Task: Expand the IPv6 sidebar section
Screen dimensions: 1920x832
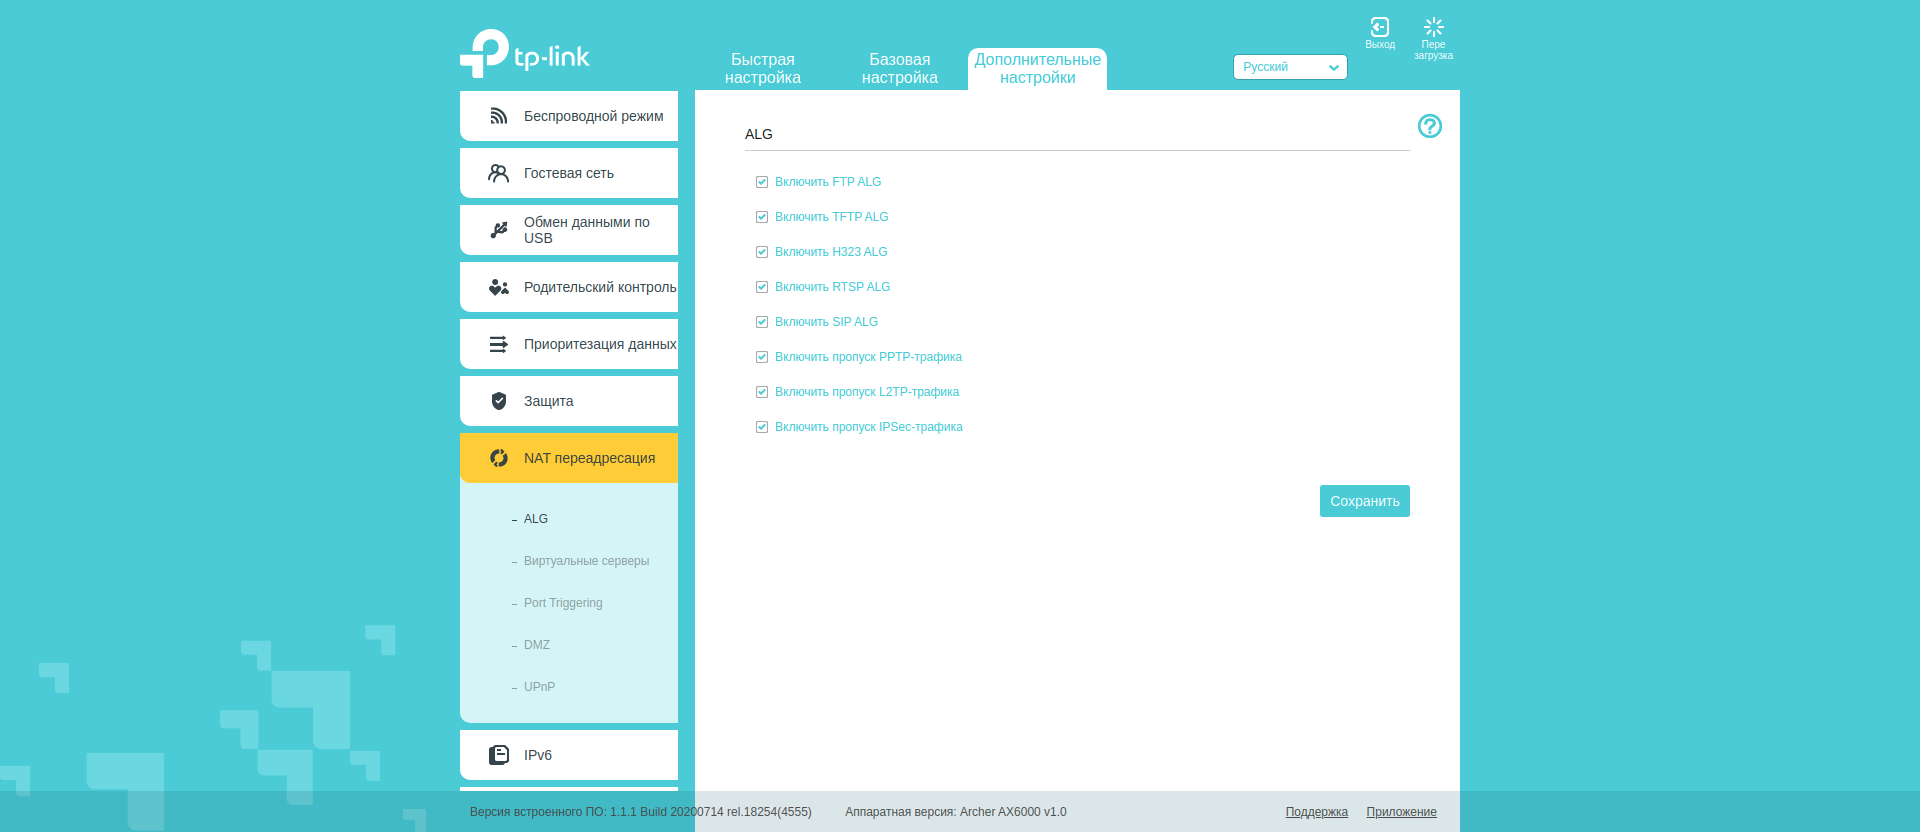Action: point(569,755)
